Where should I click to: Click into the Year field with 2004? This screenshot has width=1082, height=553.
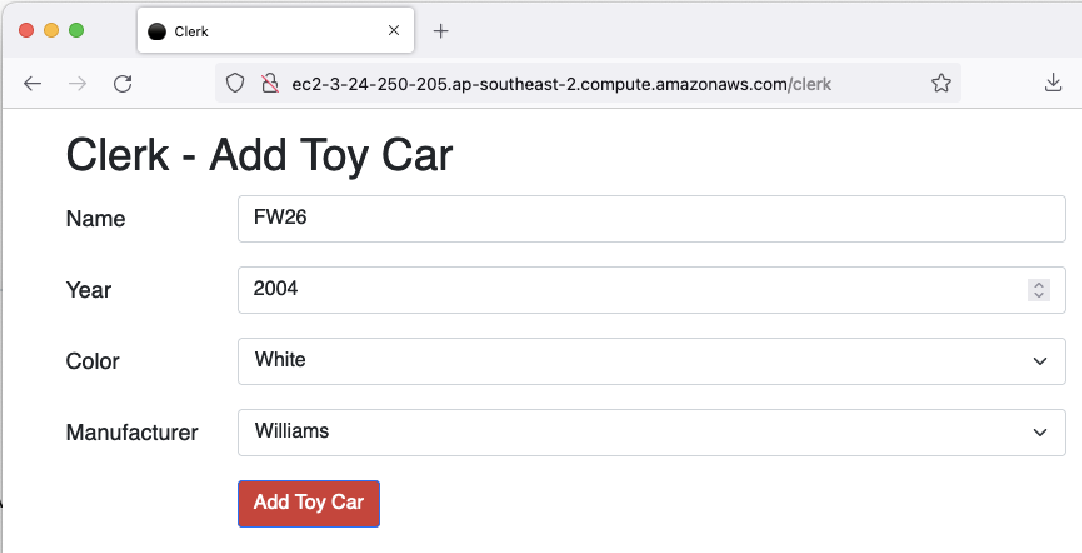pos(651,290)
